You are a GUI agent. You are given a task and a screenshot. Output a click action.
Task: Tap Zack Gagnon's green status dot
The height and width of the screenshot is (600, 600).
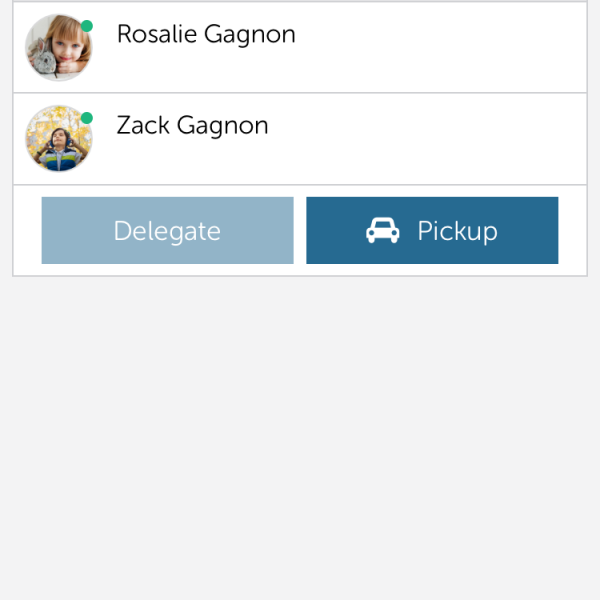pos(87,118)
